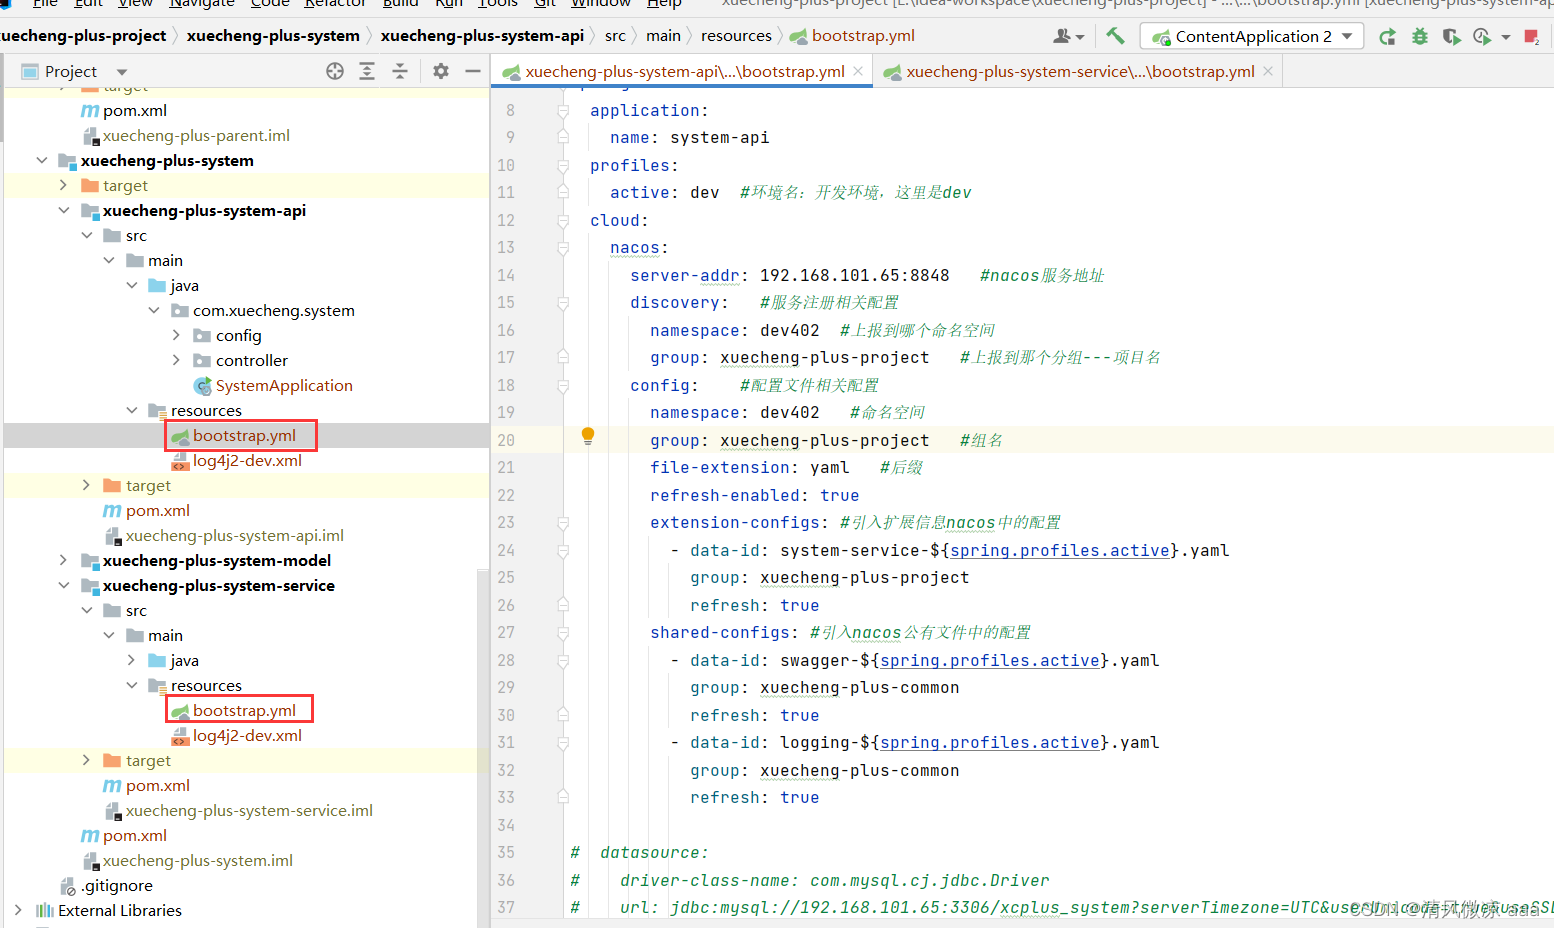
Task: Fold the application block at line 8
Action: [563, 110]
